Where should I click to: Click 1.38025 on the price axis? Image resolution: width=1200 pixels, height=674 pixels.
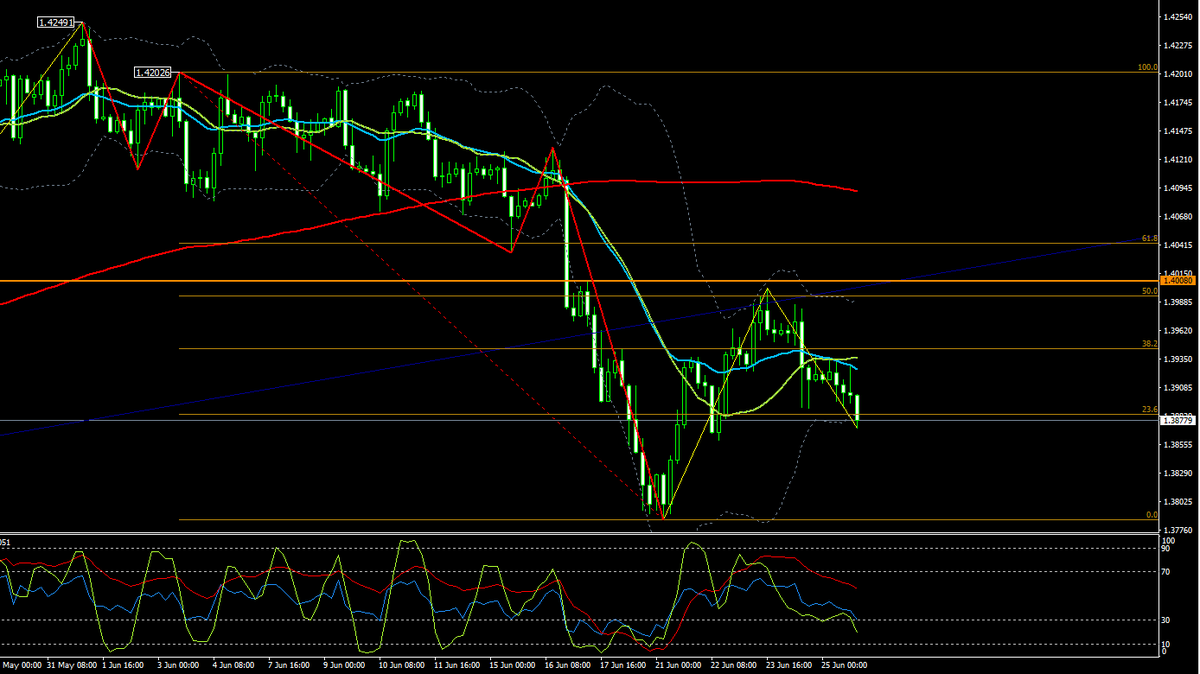pos(1178,501)
